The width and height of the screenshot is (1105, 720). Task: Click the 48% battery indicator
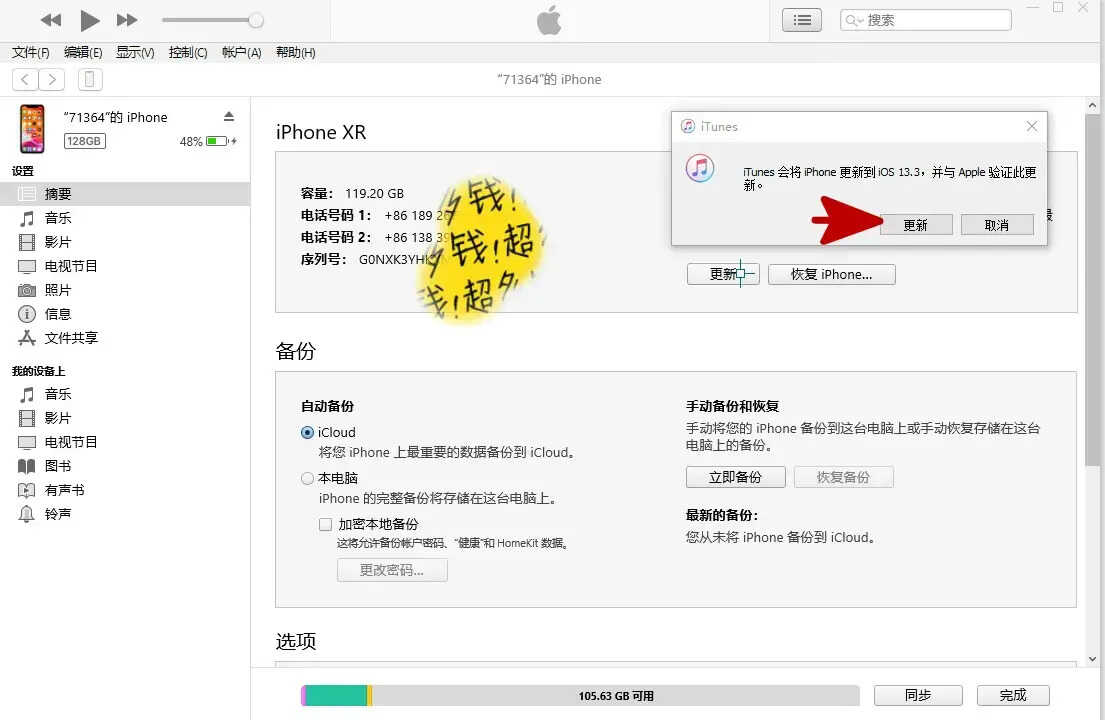(x=208, y=141)
